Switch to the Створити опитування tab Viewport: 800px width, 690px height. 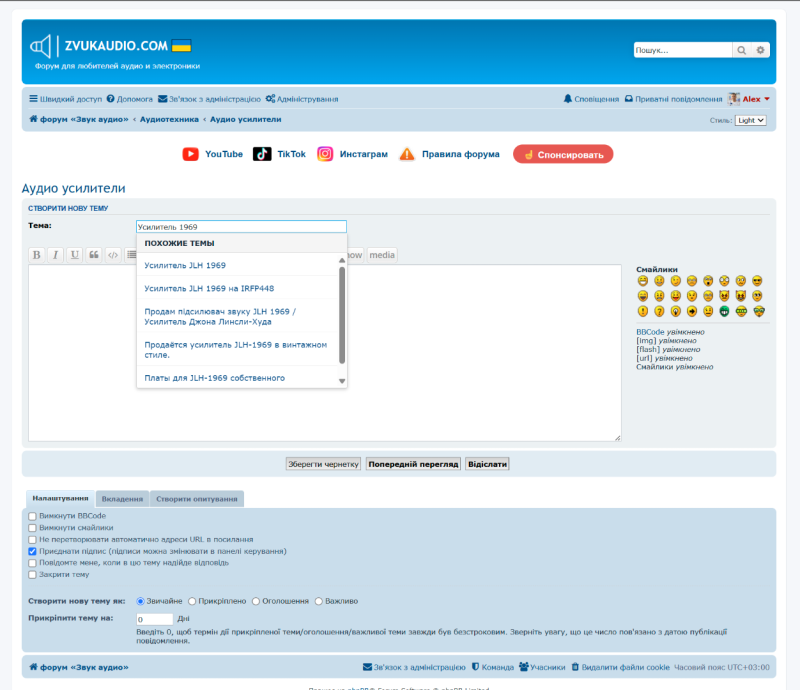(197, 499)
